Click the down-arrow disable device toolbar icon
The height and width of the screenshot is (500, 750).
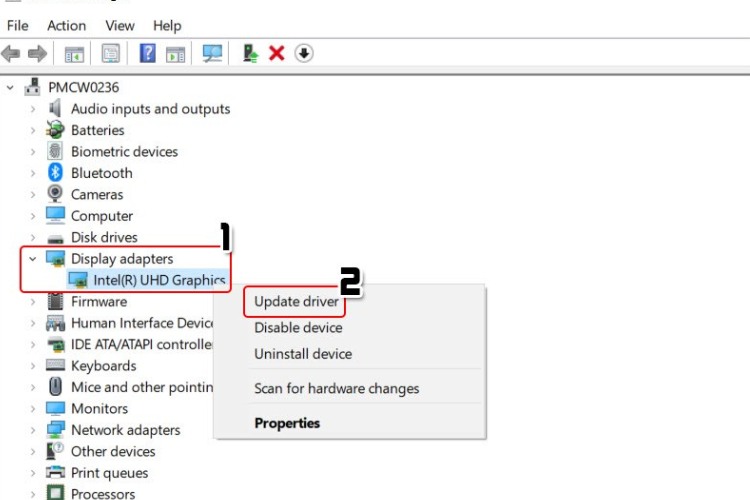pos(304,53)
